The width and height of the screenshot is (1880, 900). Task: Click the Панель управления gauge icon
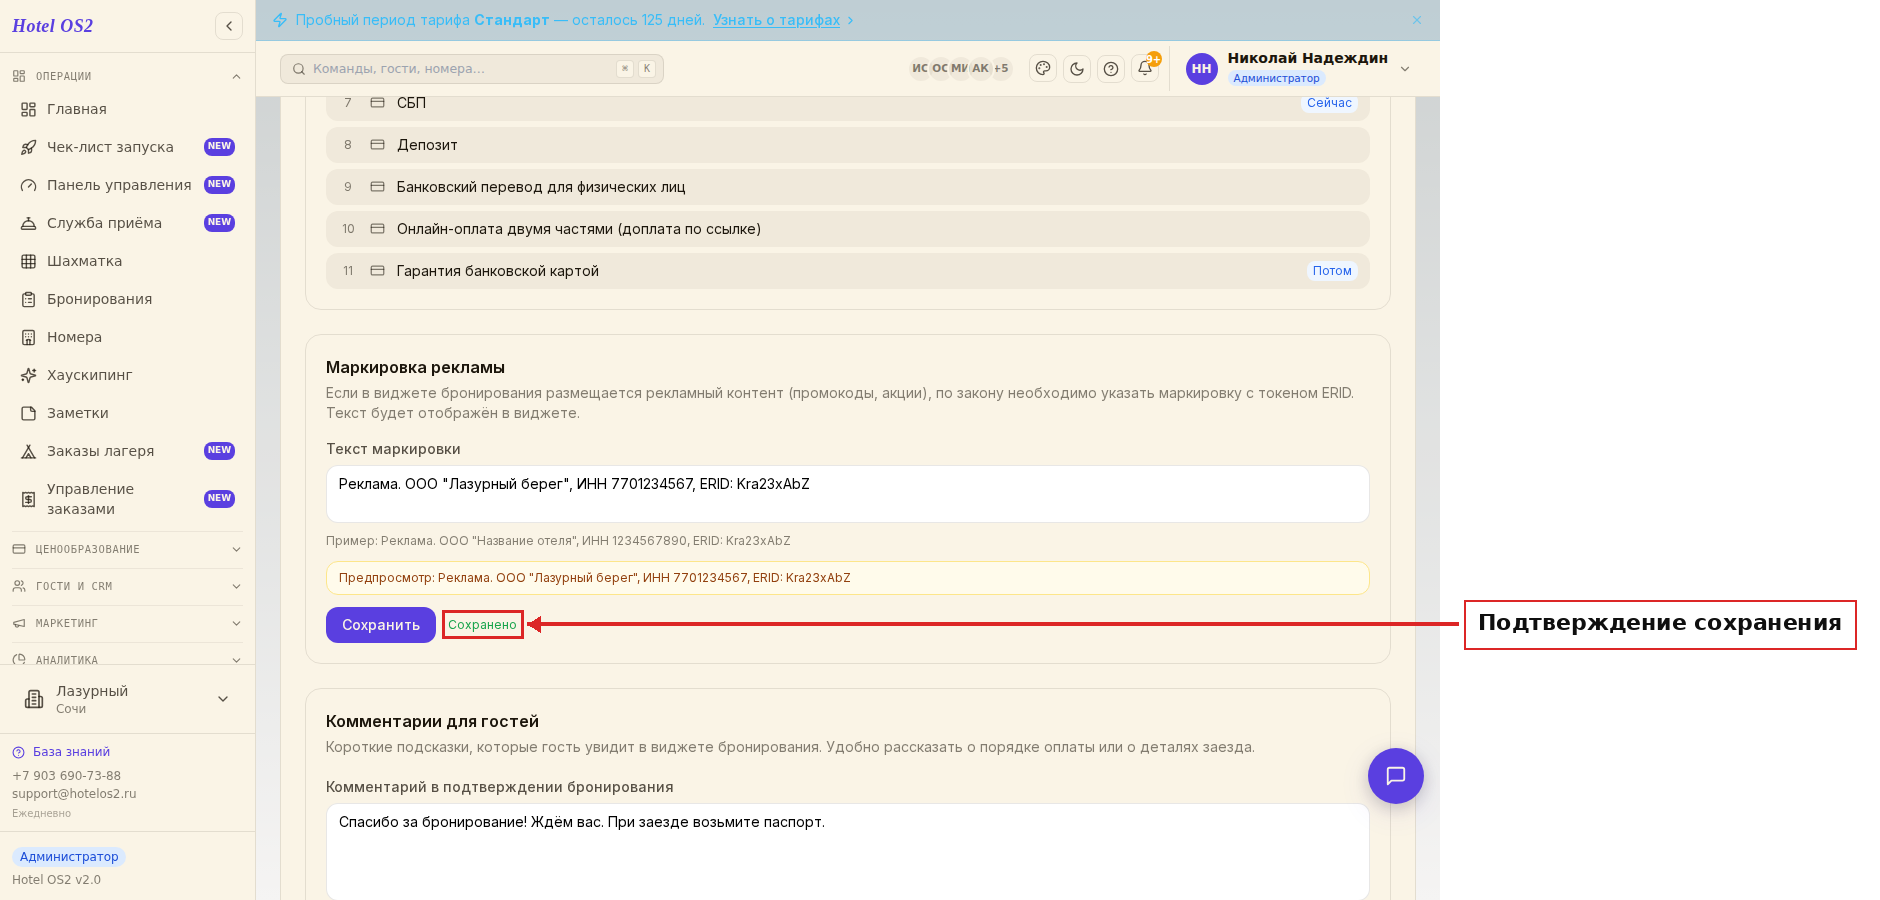(x=29, y=185)
